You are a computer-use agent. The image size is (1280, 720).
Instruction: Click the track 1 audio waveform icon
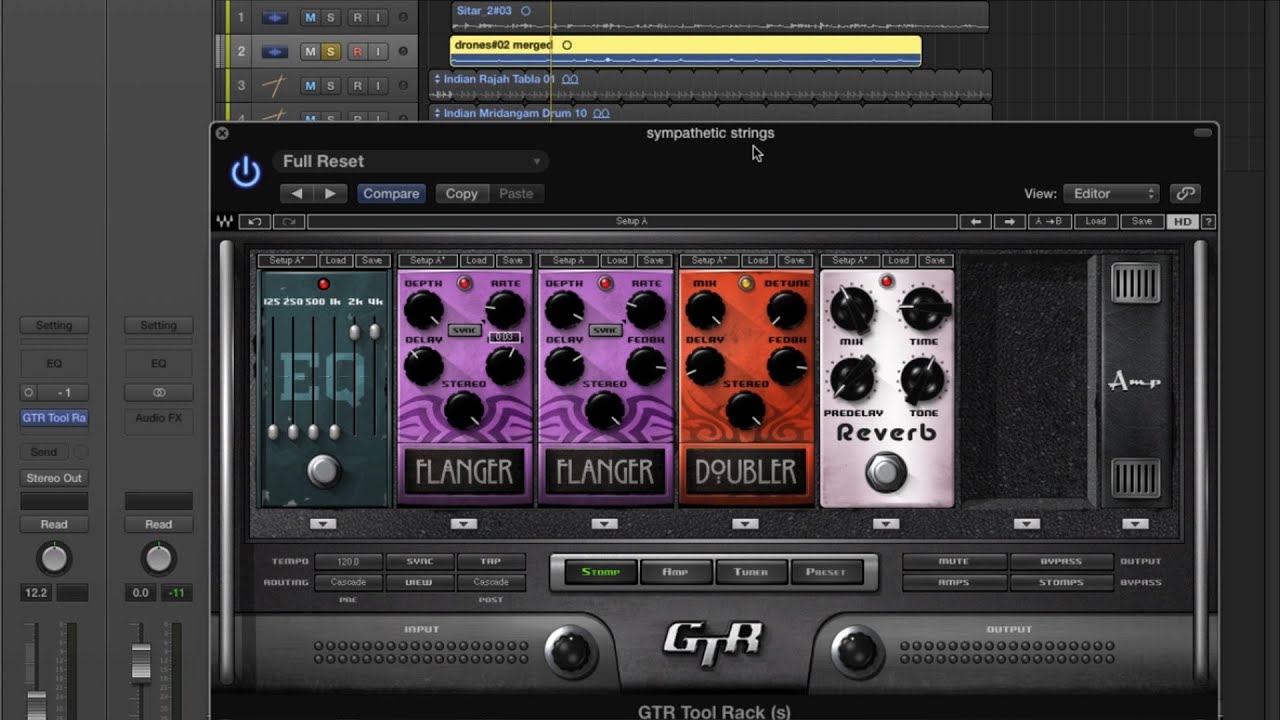click(273, 17)
